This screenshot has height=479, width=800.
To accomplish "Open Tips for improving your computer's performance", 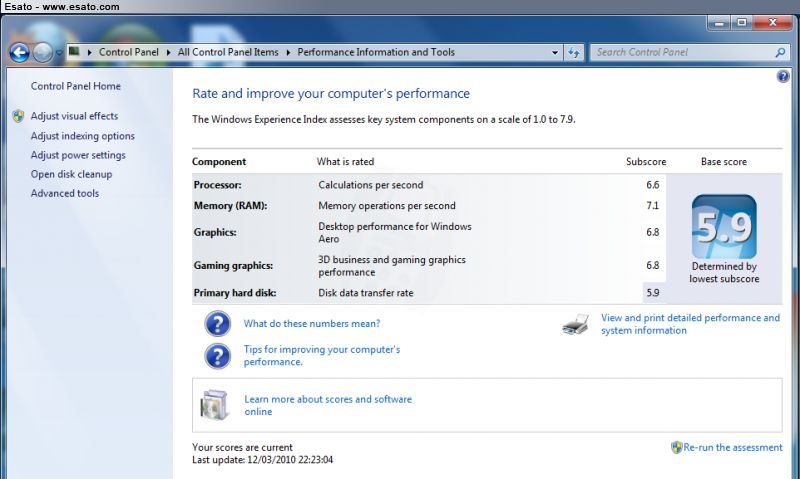I will [x=321, y=356].
